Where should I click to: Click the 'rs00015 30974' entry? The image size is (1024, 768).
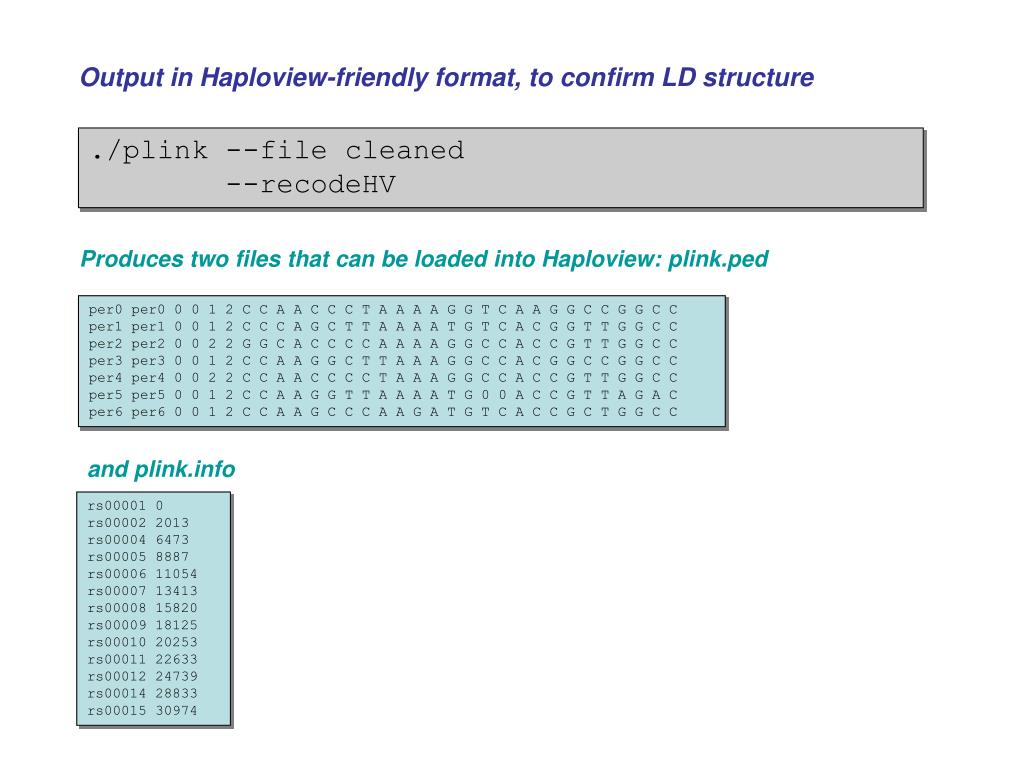[x=142, y=710]
